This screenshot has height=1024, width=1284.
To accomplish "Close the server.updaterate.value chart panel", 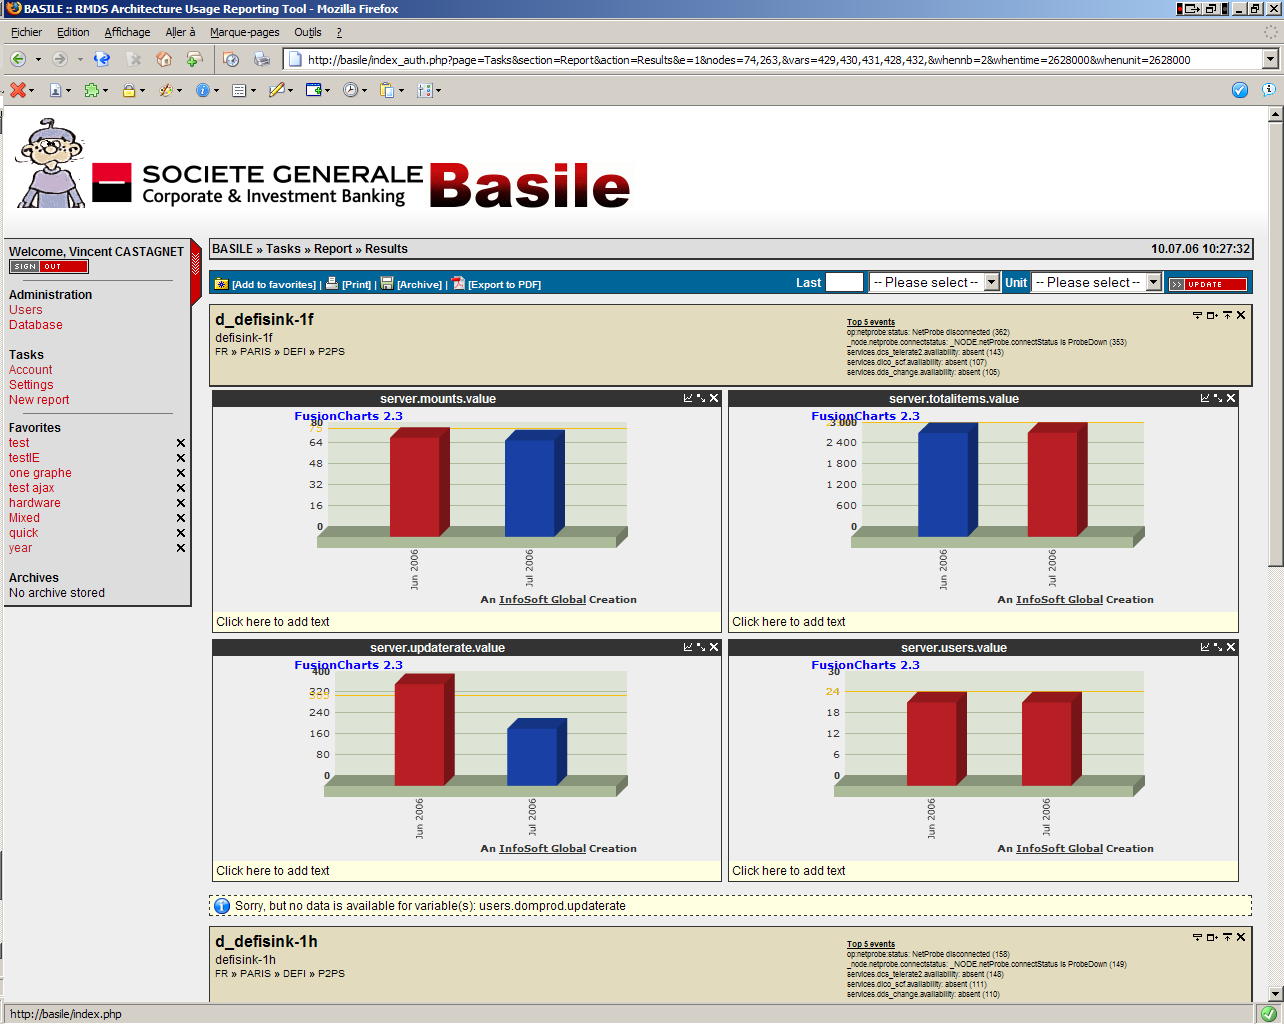I will [x=714, y=647].
